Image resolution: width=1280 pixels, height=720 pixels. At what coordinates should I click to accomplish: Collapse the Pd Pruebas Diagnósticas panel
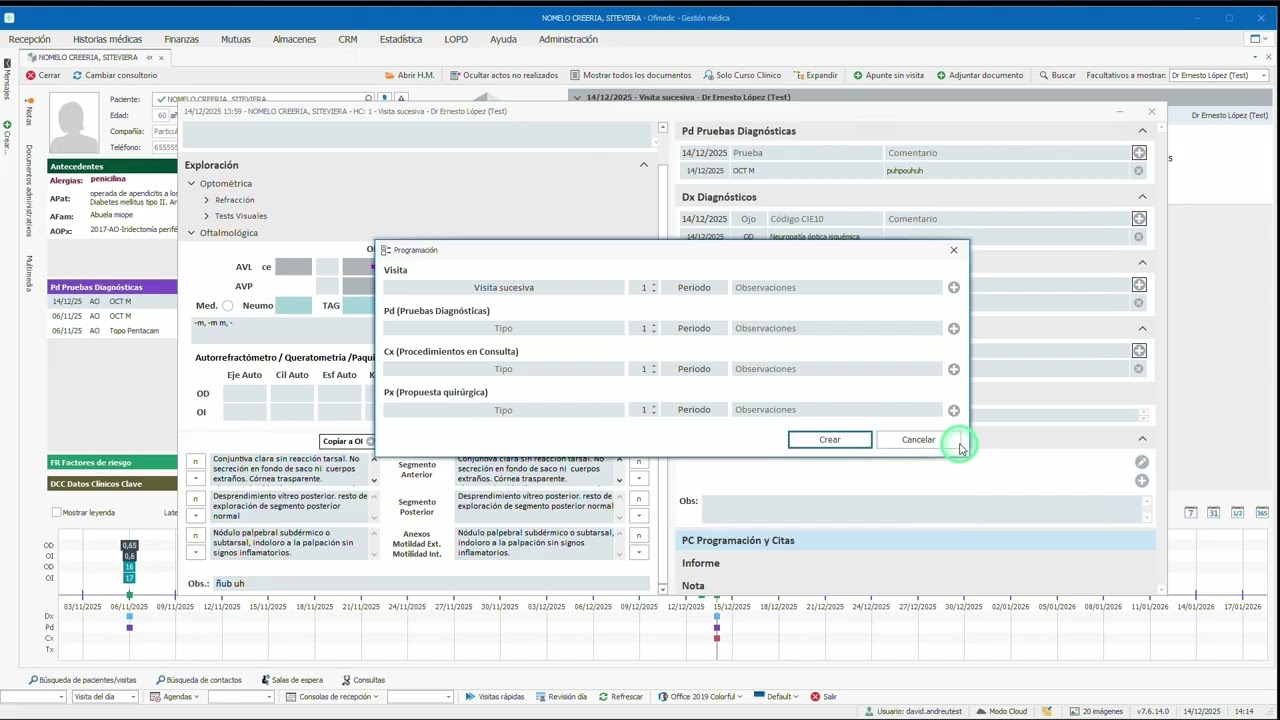[1142, 131]
